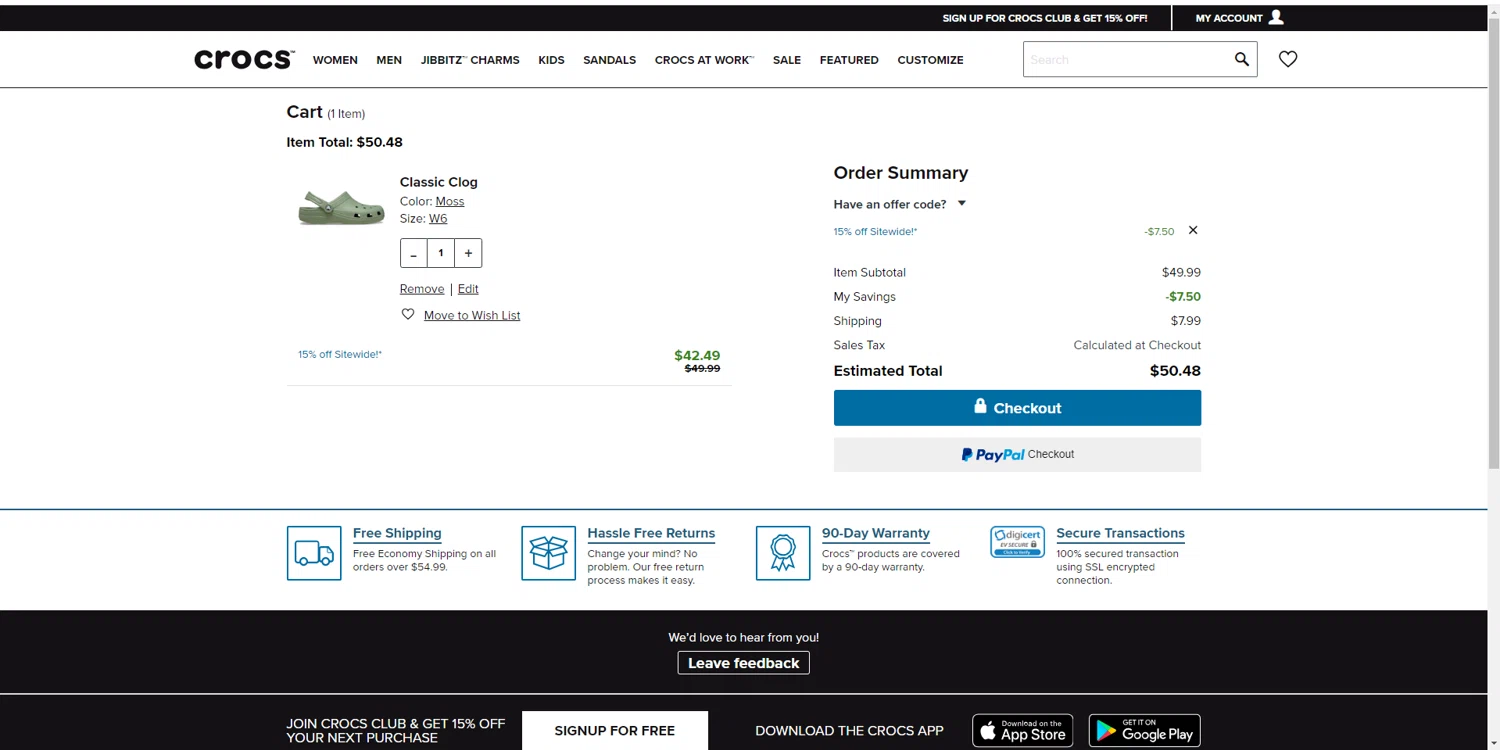
Task: Click the Estimated Total $50.48 value
Action: click(x=1175, y=371)
